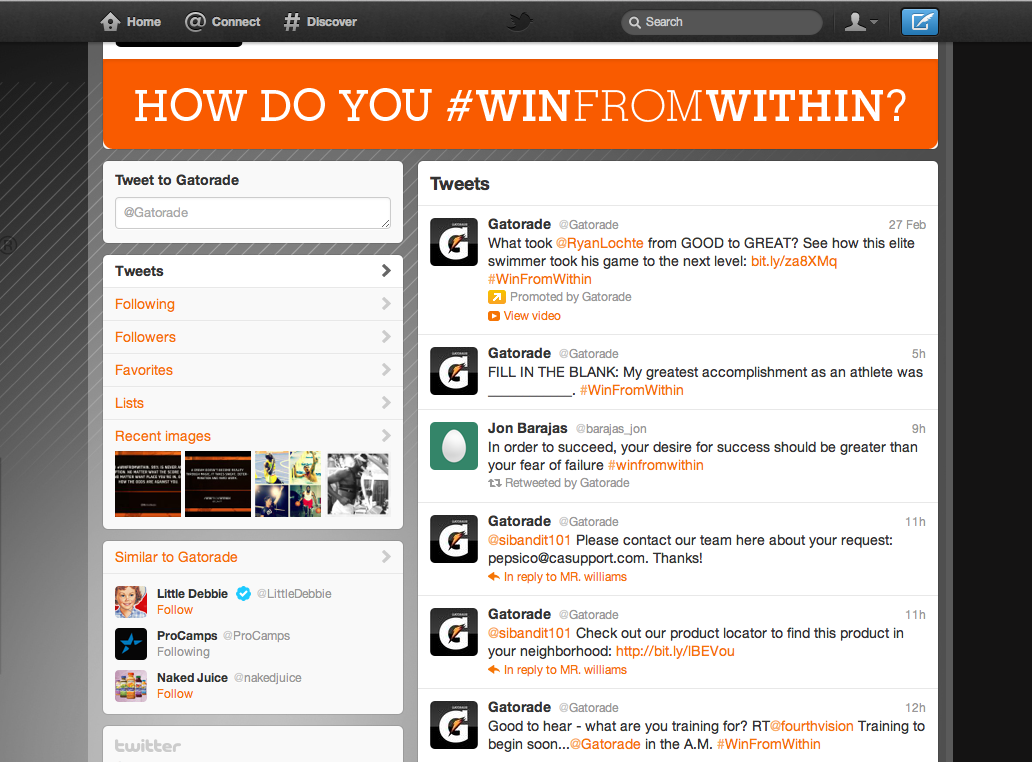1032x762 pixels.
Task: Click chevron on the Following row
Action: (386, 304)
